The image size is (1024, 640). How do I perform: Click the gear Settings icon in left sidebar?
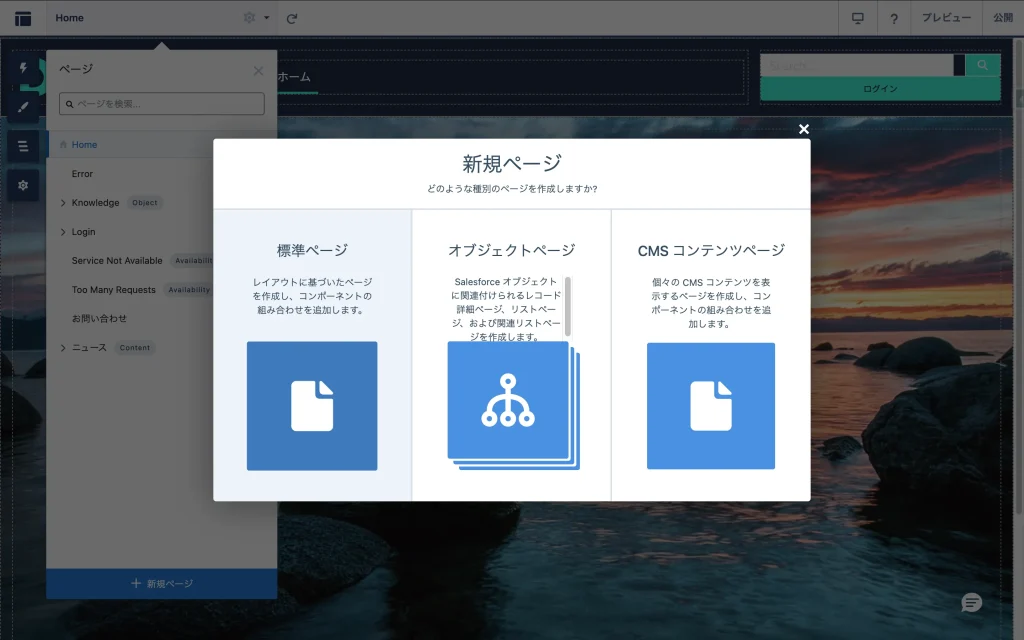(x=23, y=185)
